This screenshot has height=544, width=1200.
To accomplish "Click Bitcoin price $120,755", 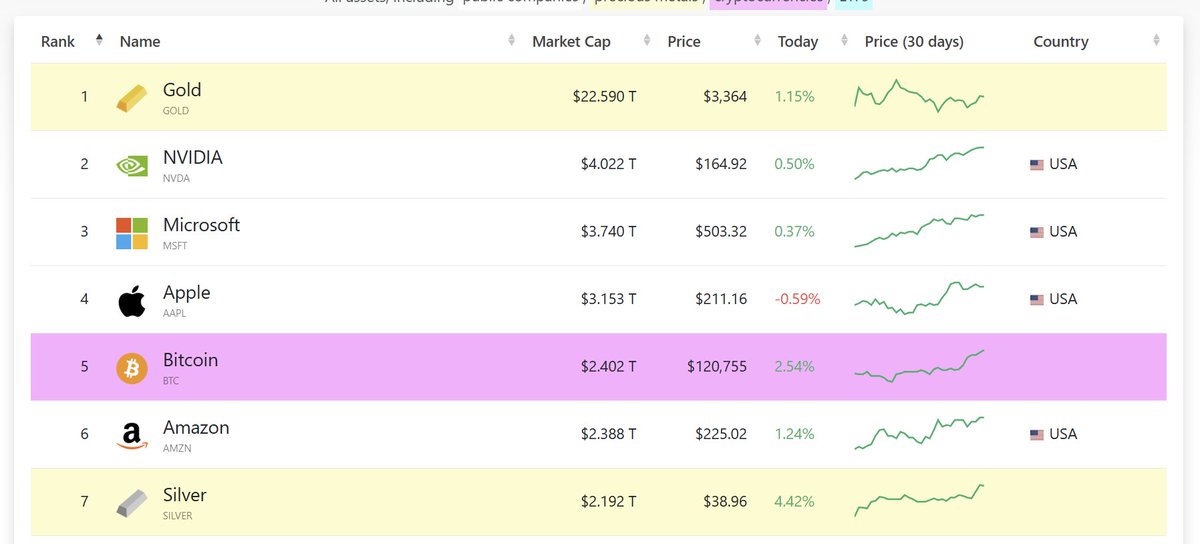I will (x=717, y=367).
